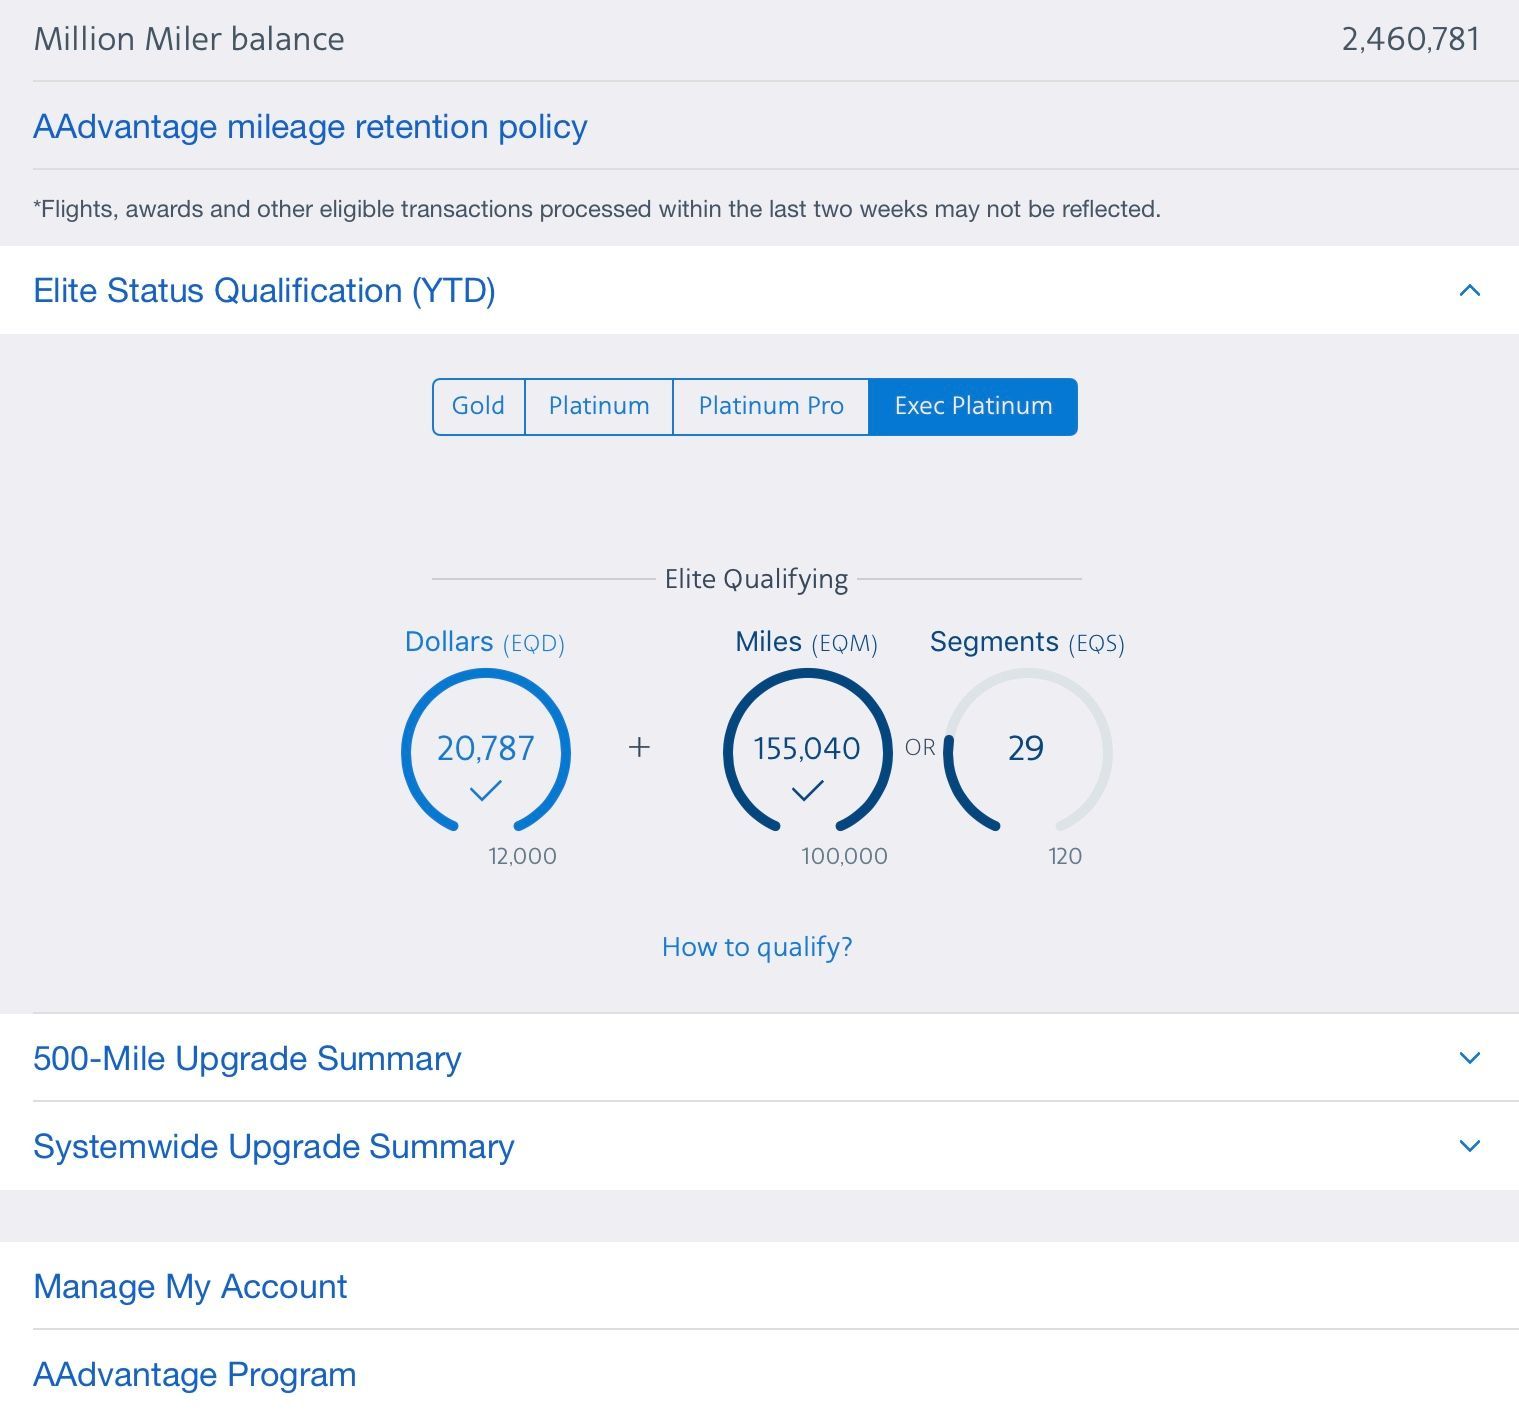This screenshot has height=1418, width=1519.
Task: Tap the Segments (EQS) progress ring showing 29
Action: 1027,750
